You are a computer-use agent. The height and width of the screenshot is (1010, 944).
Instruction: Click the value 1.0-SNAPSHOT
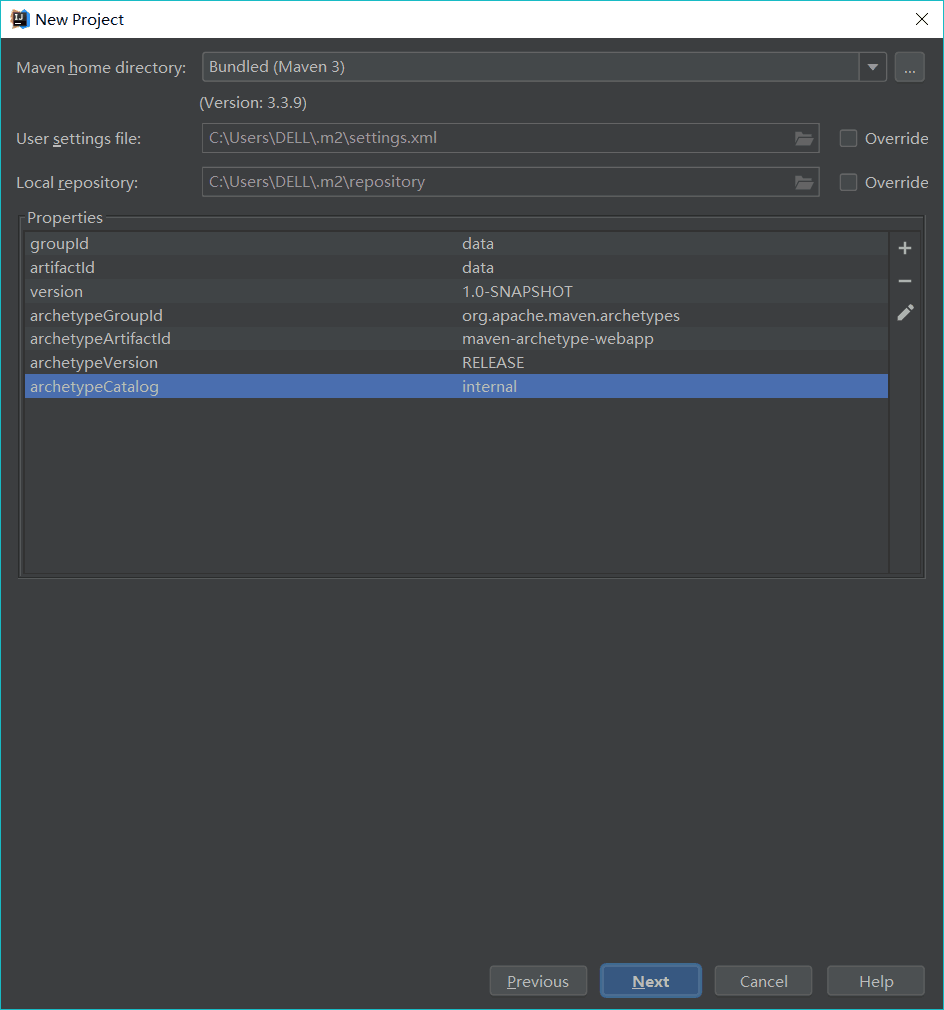(517, 292)
